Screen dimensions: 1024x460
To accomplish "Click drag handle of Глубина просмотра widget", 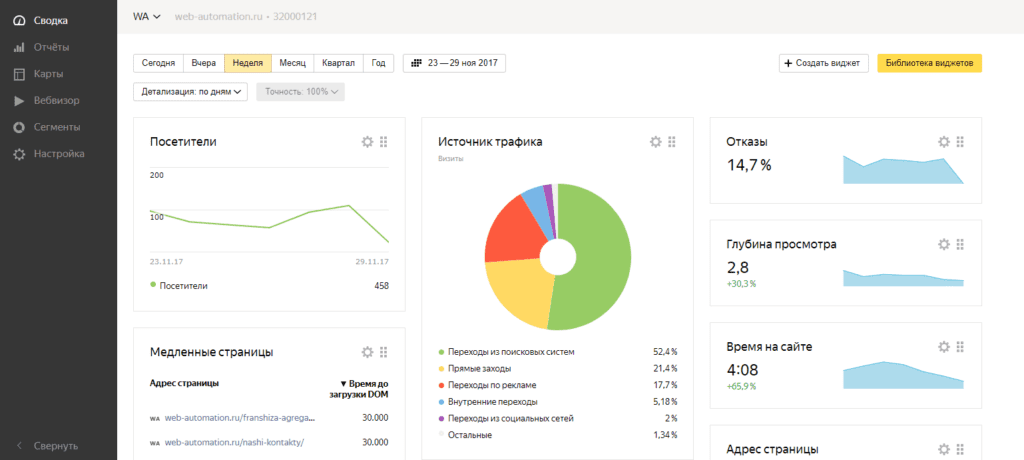I will pyautogui.click(x=960, y=244).
